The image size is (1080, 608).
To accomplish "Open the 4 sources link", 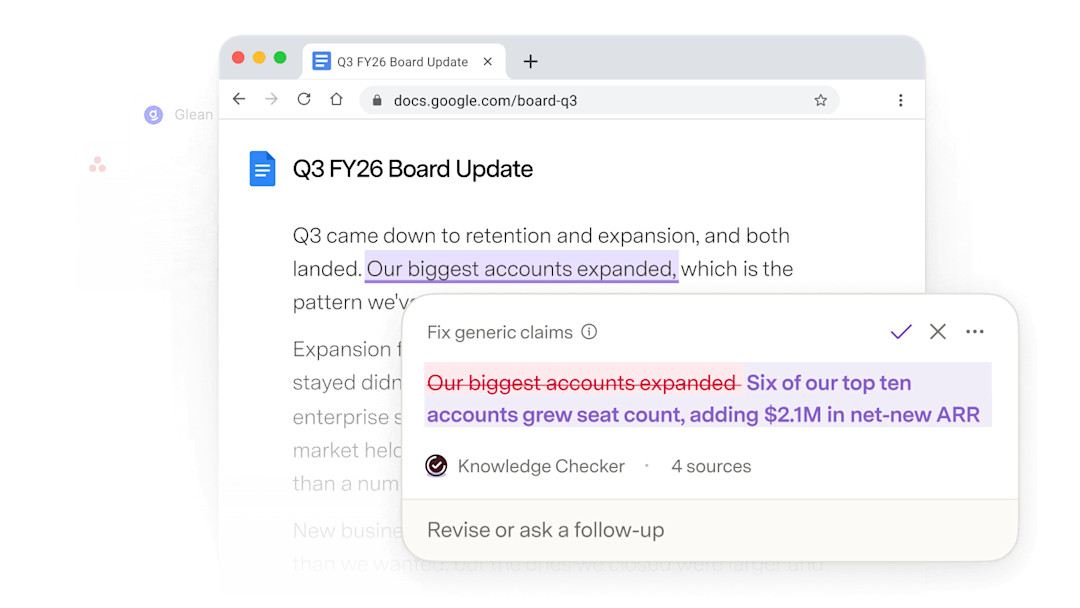I will (711, 466).
